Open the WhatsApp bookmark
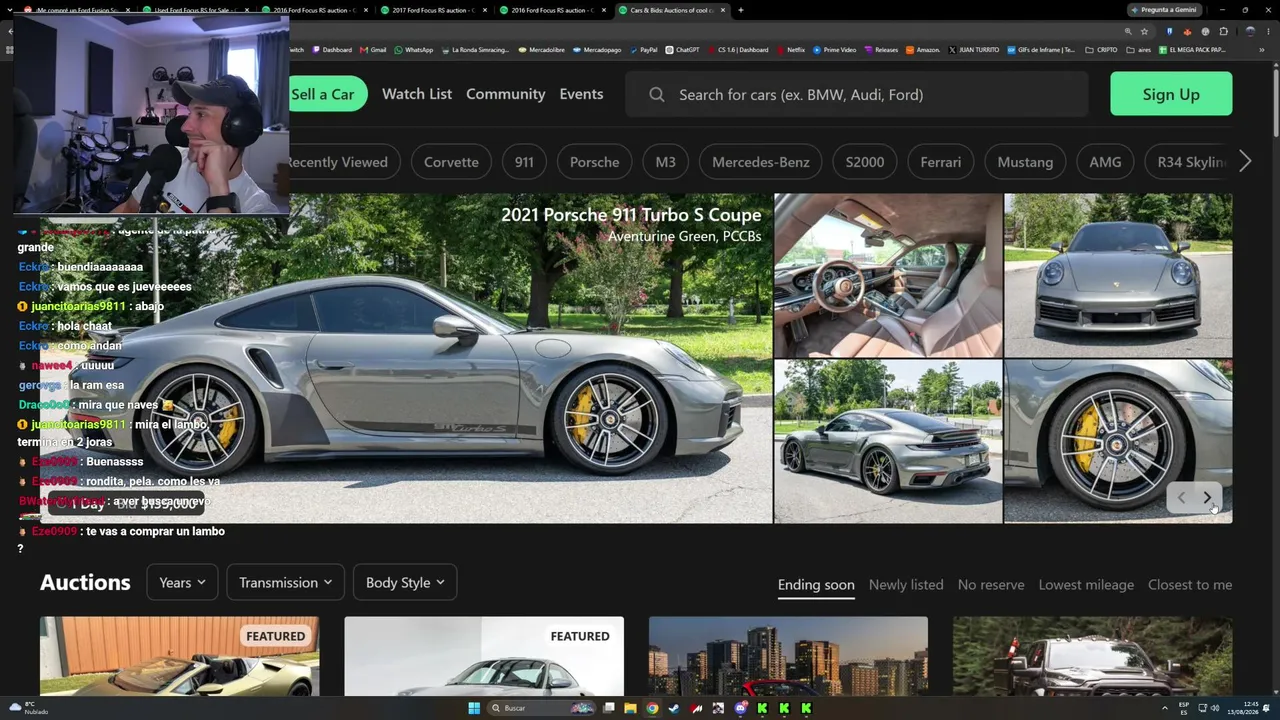The height and width of the screenshot is (720, 1280). pos(414,50)
